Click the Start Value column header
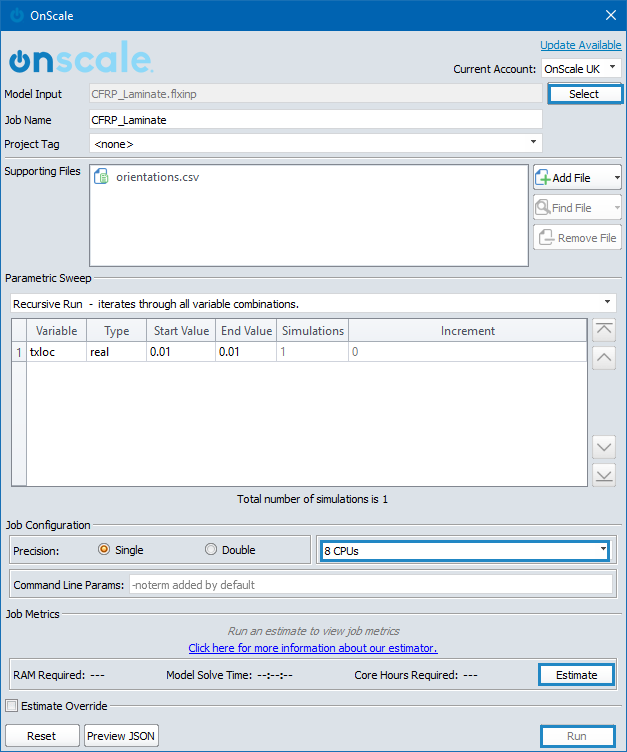 [x=181, y=330]
